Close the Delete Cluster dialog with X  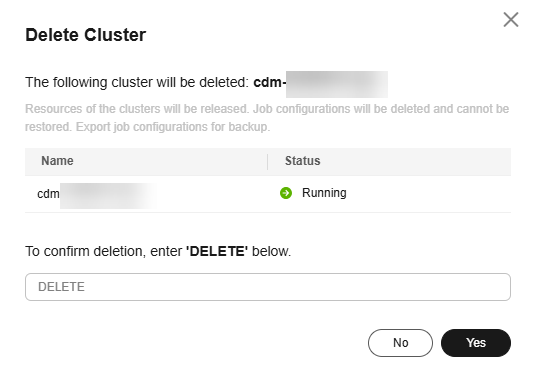coord(511,20)
